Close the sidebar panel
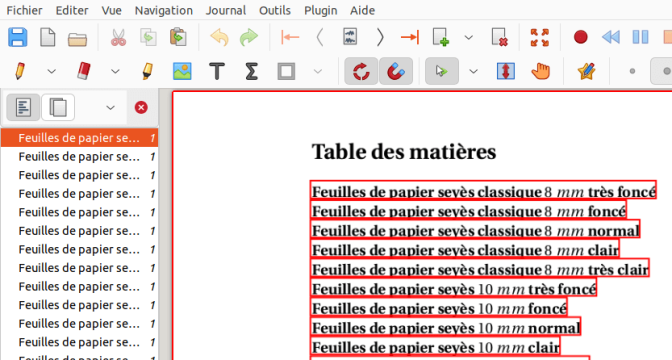 click(x=141, y=107)
